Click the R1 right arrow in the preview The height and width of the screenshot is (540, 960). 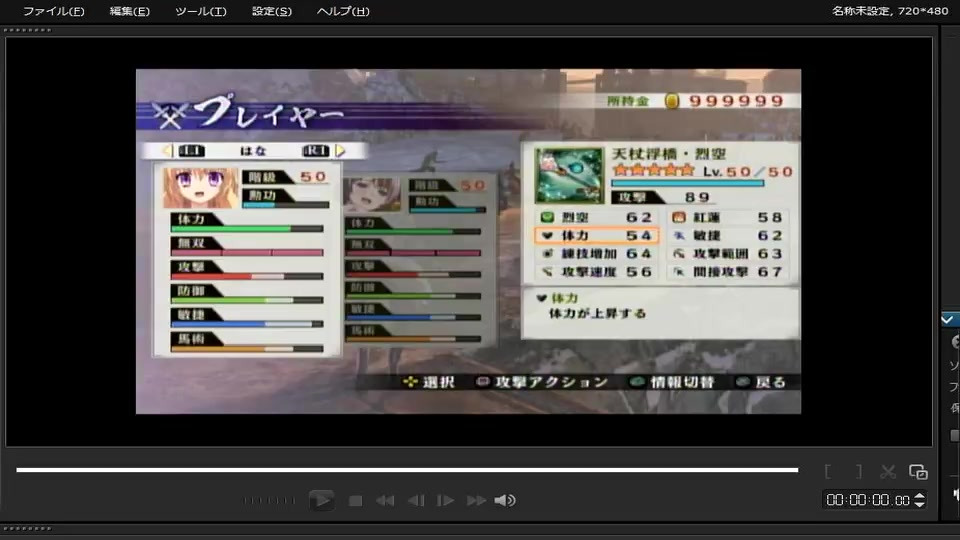pos(340,151)
